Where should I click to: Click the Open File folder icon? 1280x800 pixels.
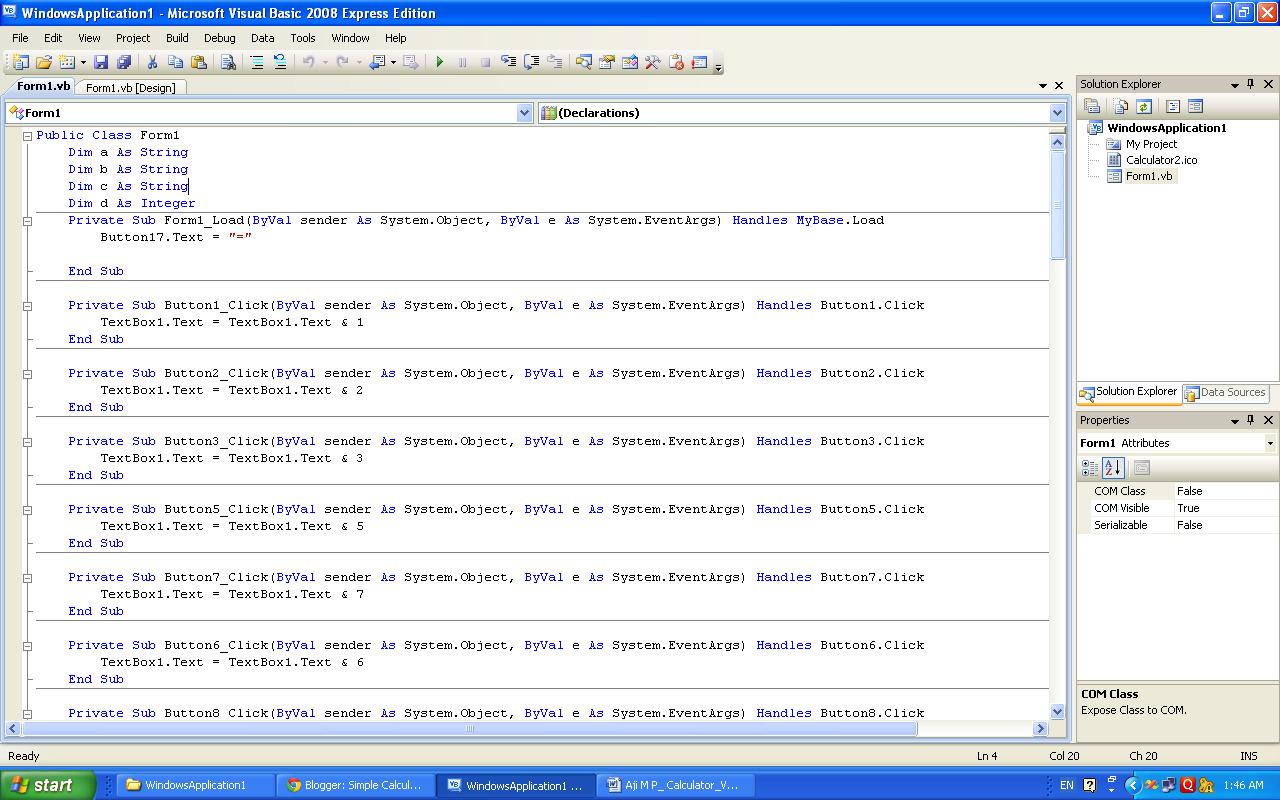43,62
